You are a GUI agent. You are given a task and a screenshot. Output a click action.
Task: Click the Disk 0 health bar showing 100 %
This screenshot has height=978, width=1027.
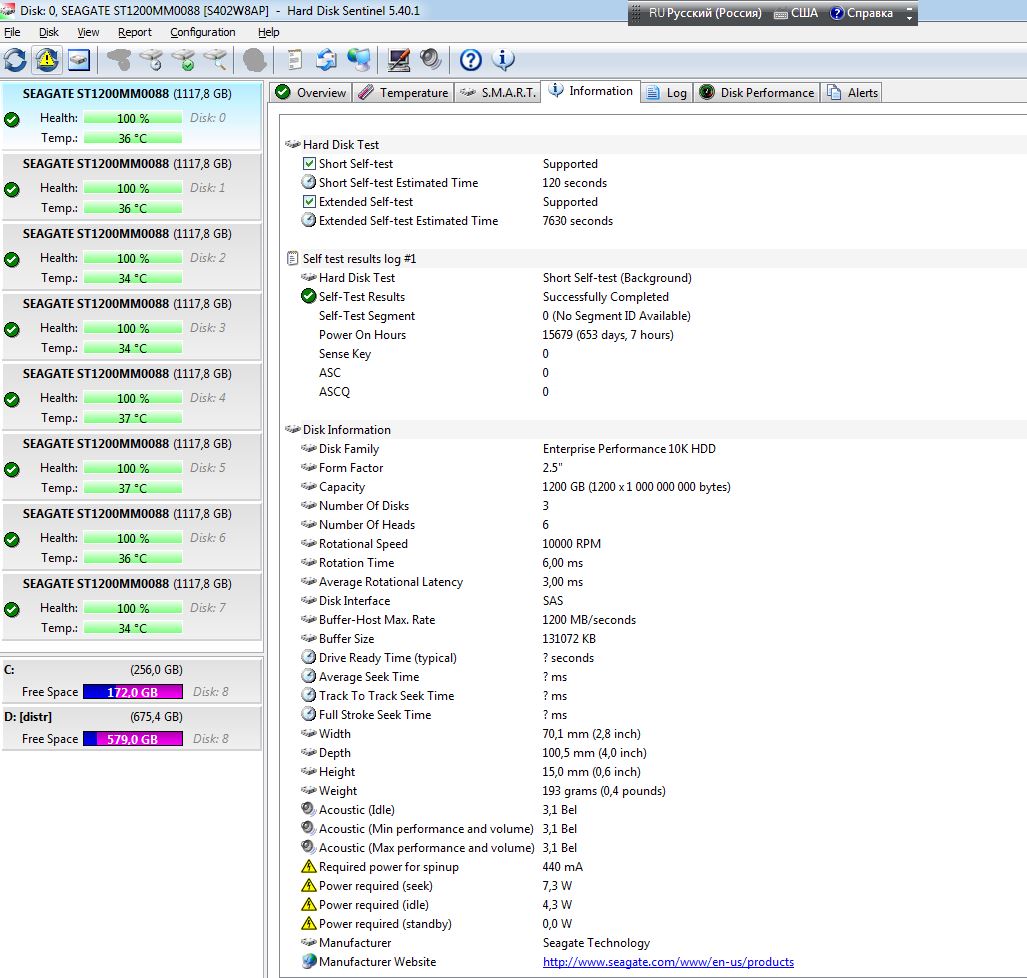pyautogui.click(x=133, y=118)
